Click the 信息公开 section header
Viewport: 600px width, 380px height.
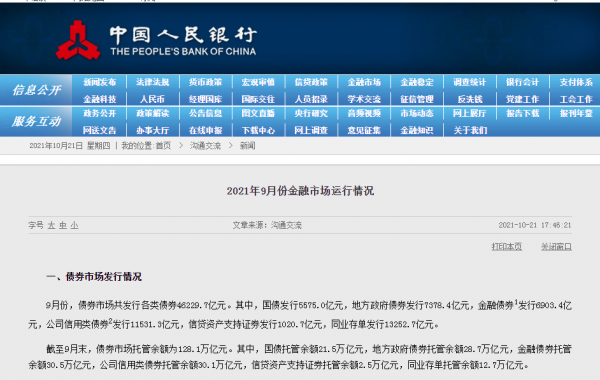point(36,90)
